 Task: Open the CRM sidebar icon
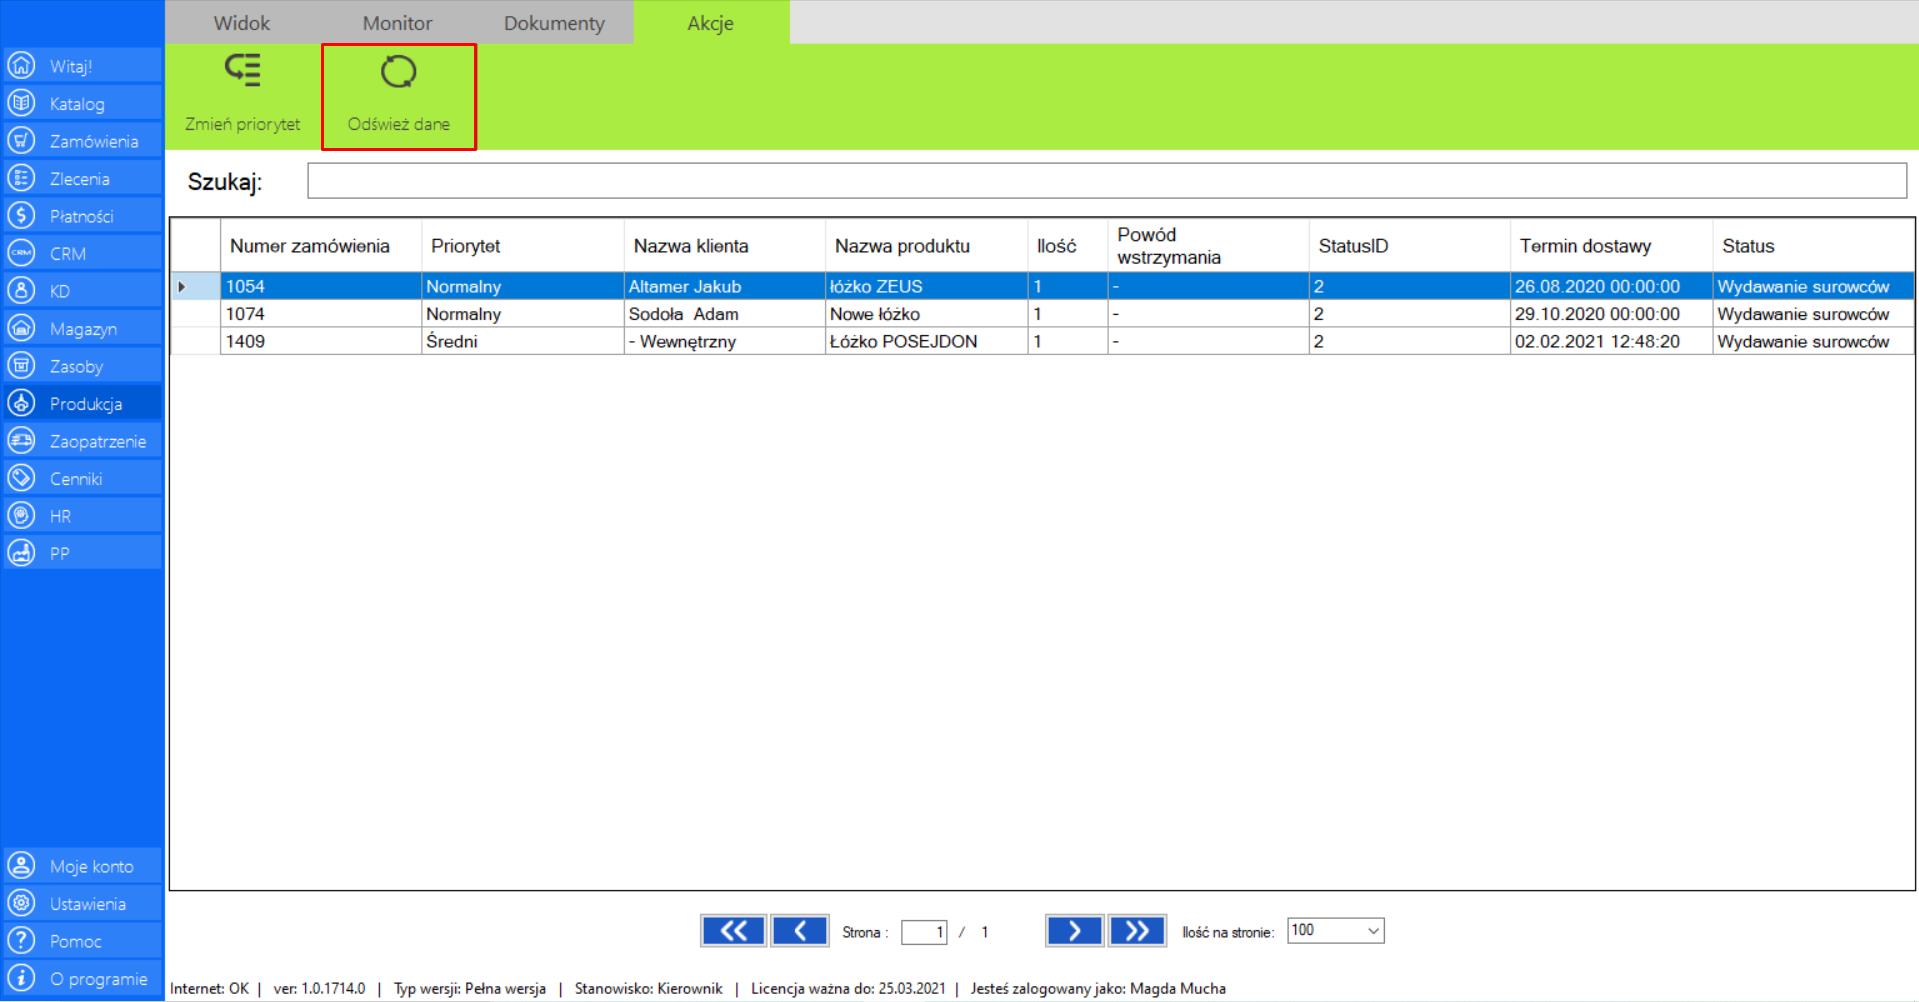click(x=21, y=253)
